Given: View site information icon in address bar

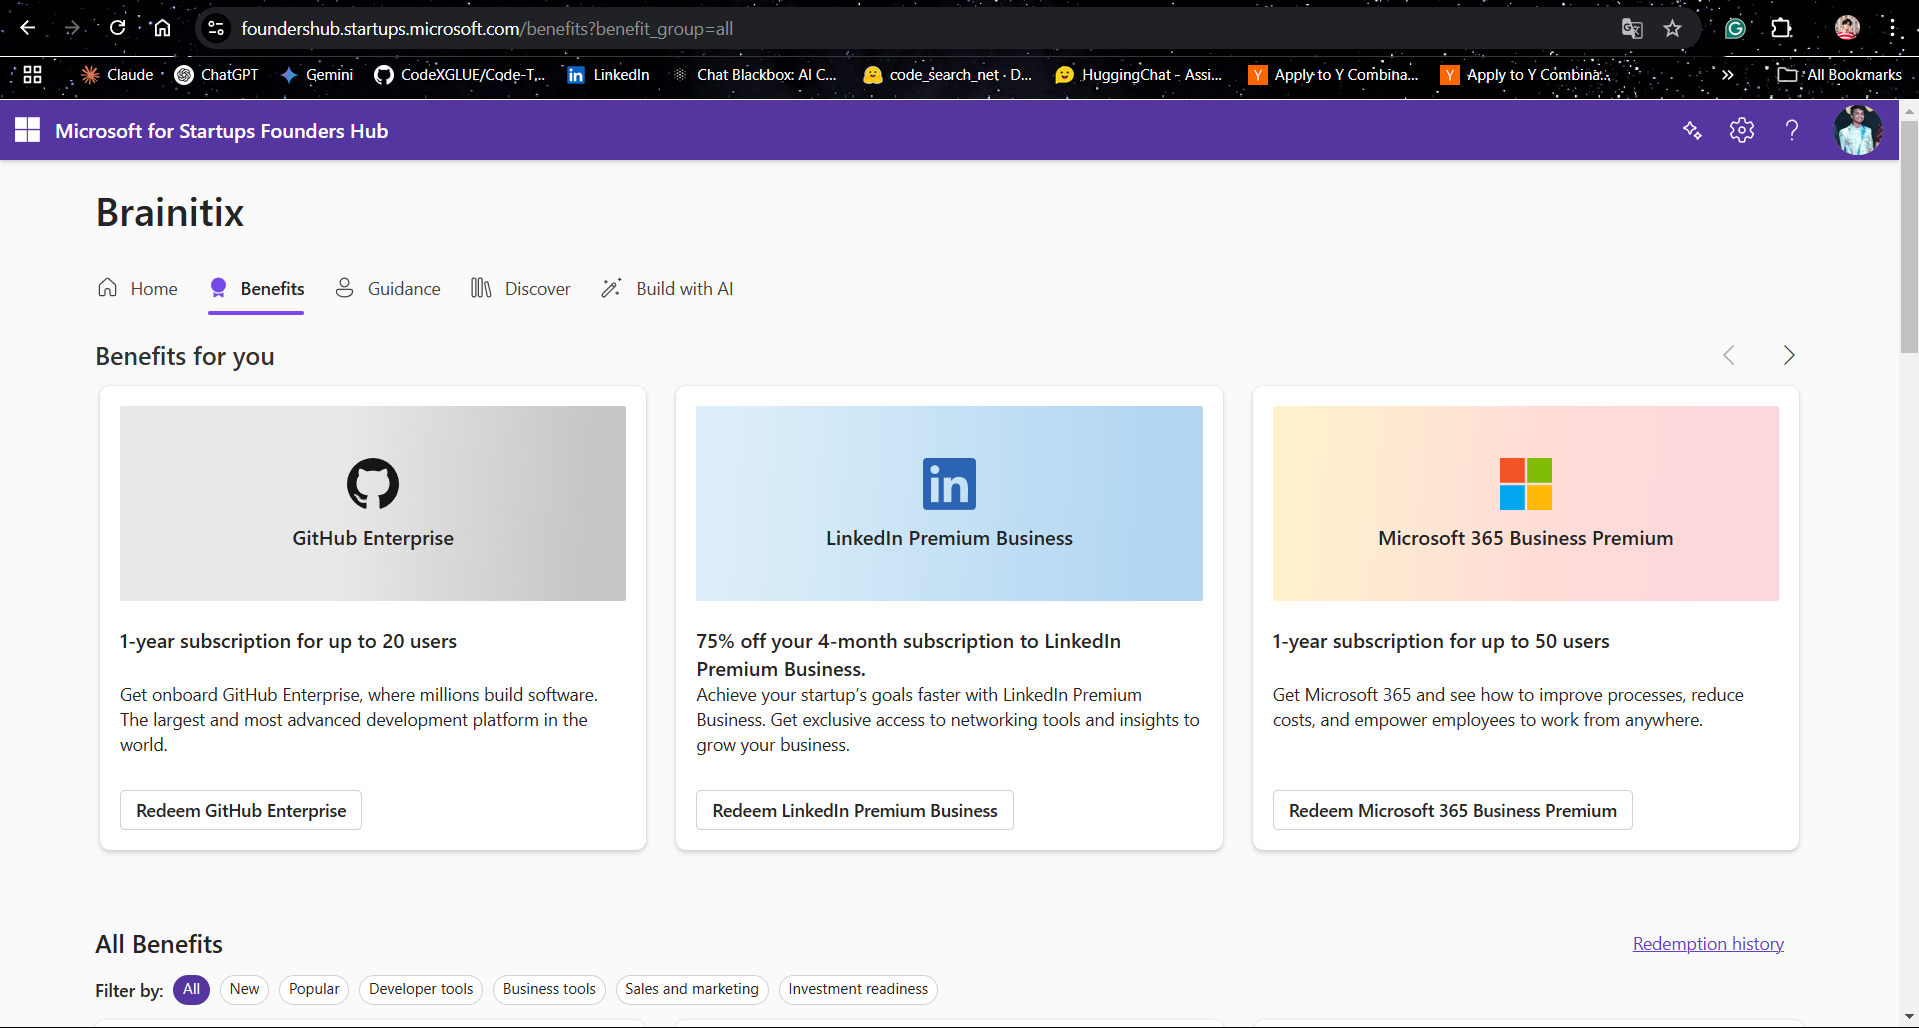Looking at the screenshot, I should 216,29.
